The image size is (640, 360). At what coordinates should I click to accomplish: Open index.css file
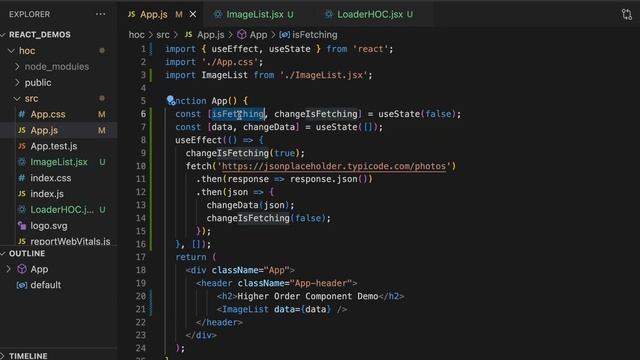pos(51,178)
